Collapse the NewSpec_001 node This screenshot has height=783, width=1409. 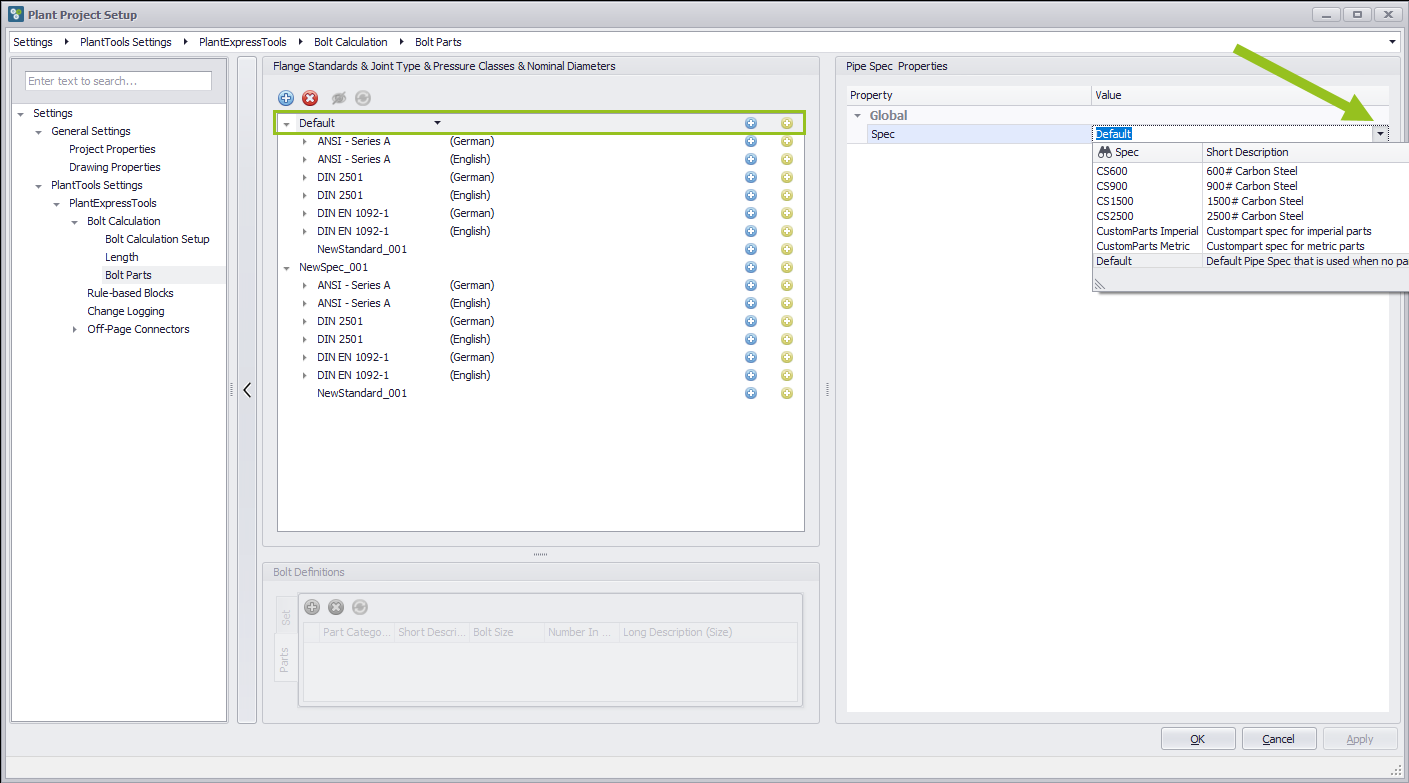(x=287, y=268)
